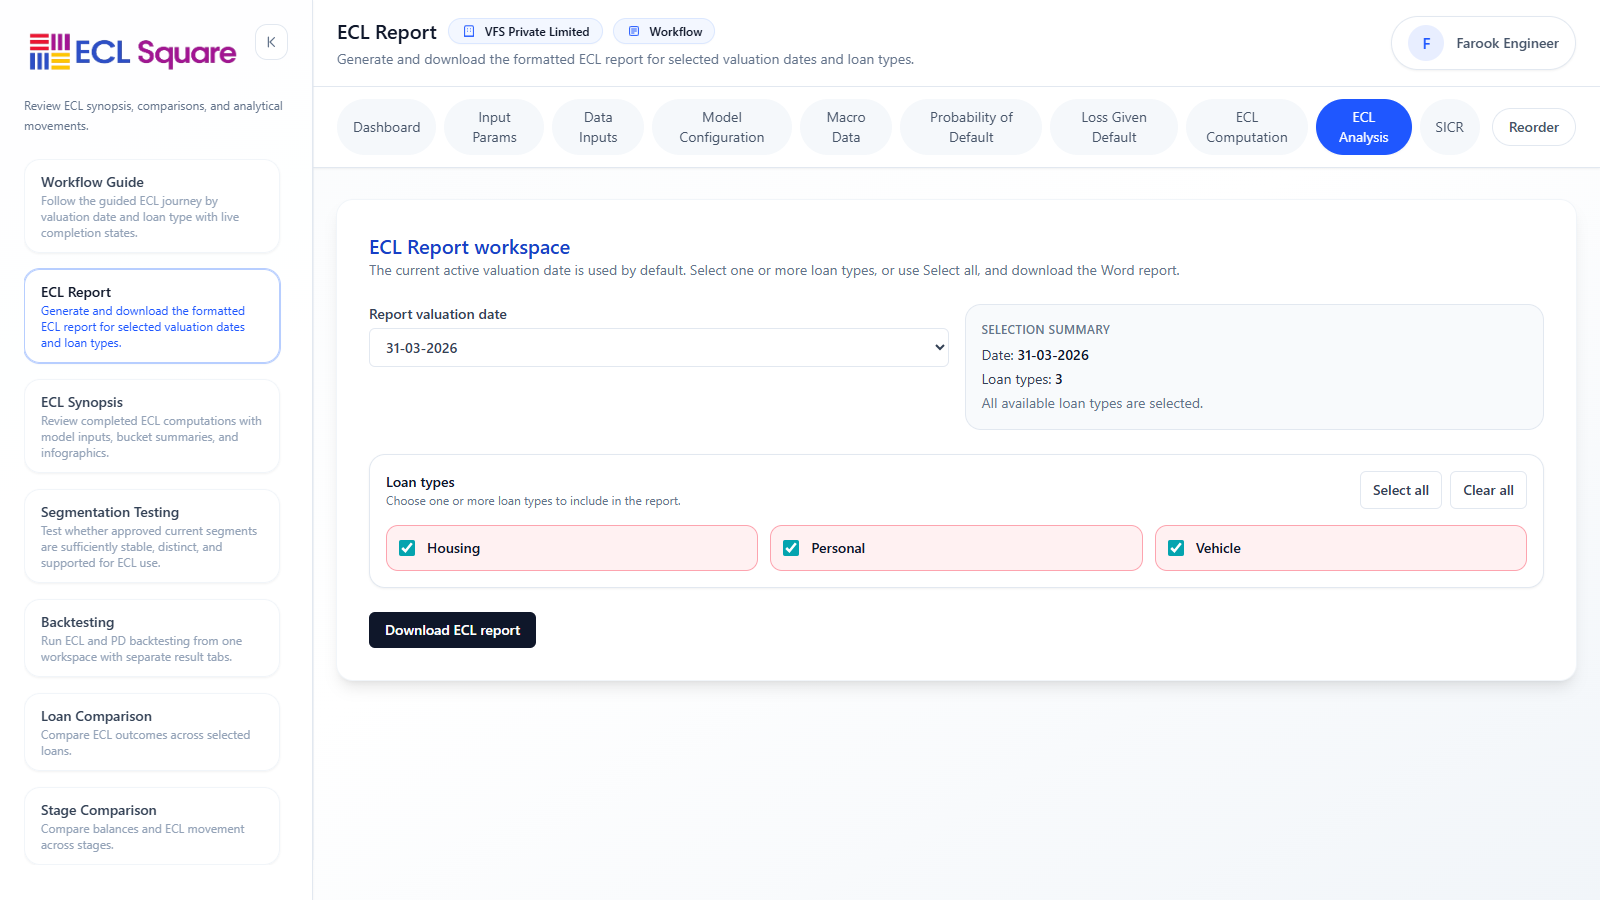The width and height of the screenshot is (1600, 900).
Task: Click the SELECTION SUMMARY heading
Action: click(x=1045, y=329)
